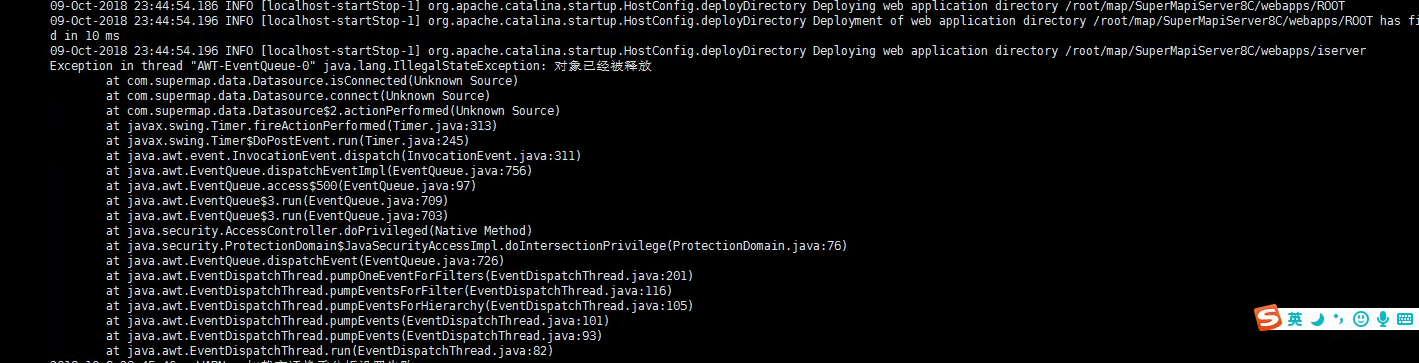Toggle the crescent moon half-width mode icon
This screenshot has height=363, width=1419.
[x=1317, y=319]
